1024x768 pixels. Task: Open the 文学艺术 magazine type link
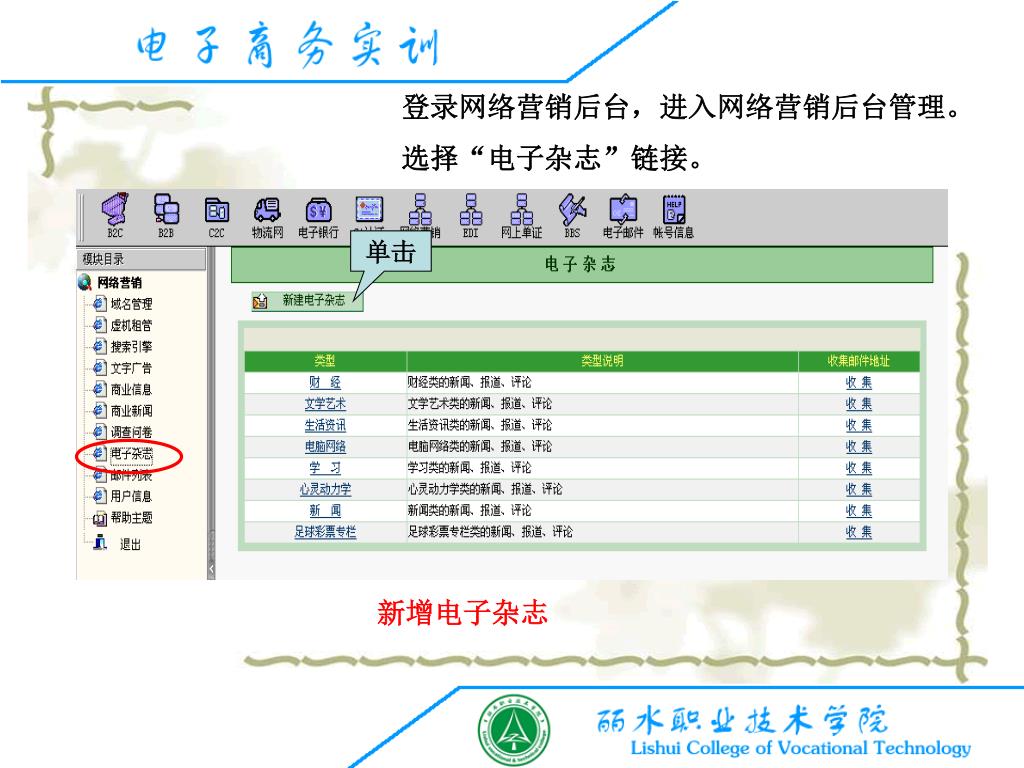[x=325, y=404]
